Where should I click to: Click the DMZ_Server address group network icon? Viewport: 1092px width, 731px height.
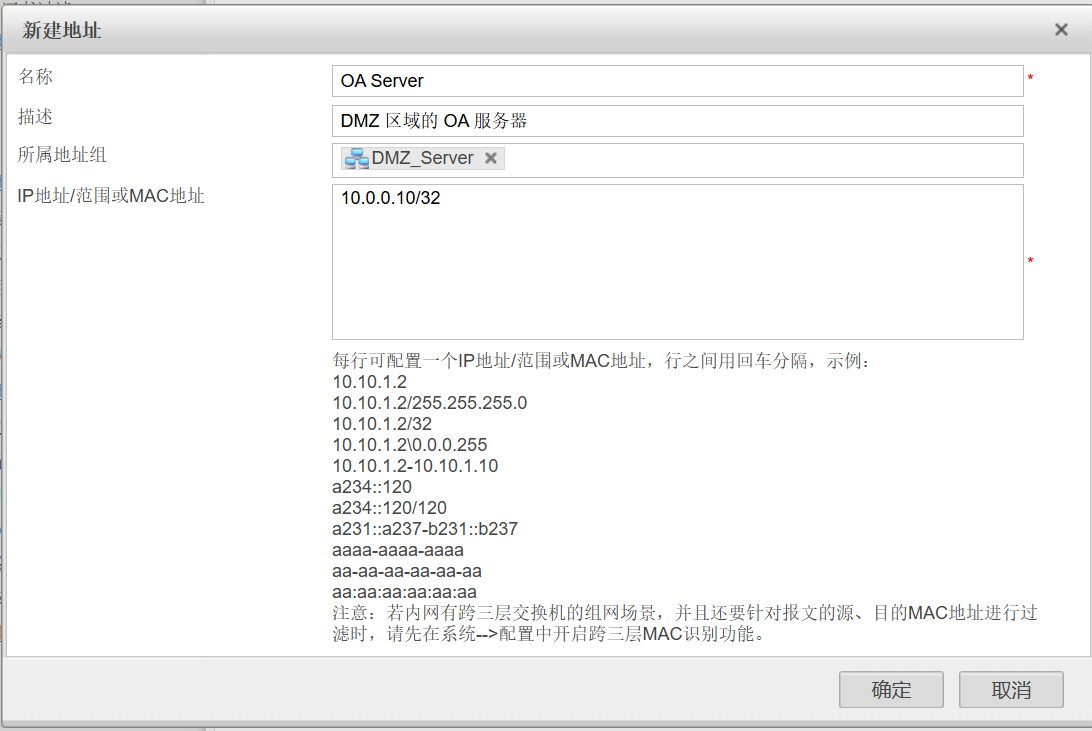tap(357, 159)
